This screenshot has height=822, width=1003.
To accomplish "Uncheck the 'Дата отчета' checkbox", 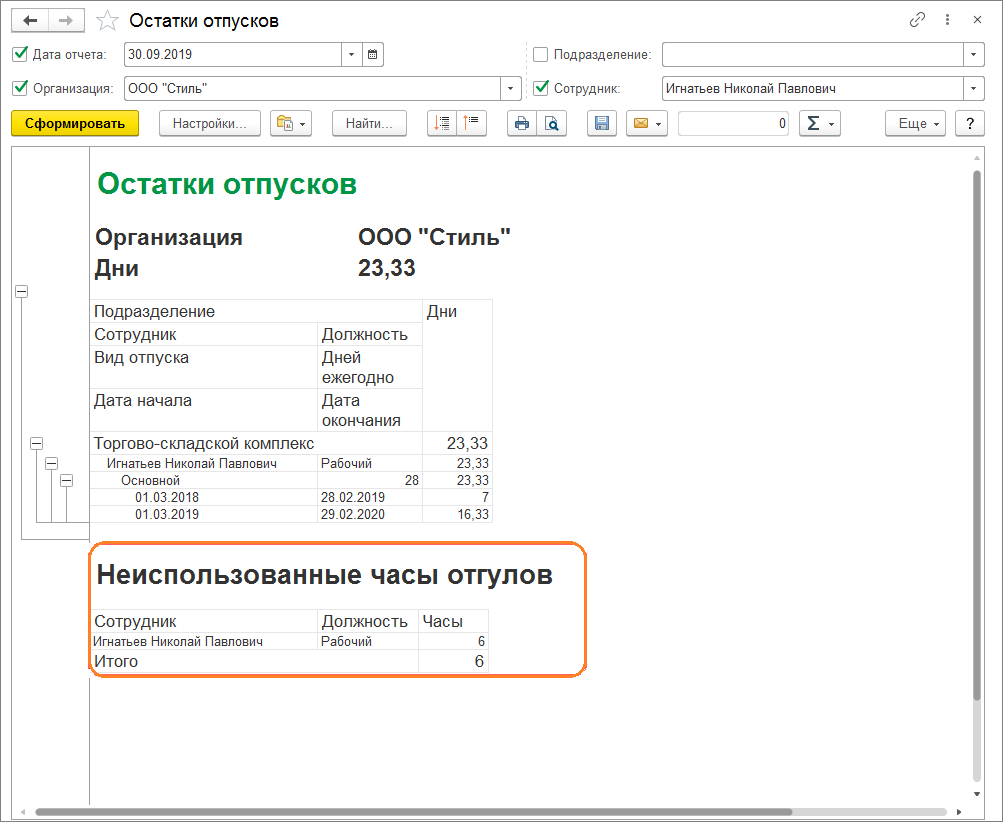I will (20, 55).
